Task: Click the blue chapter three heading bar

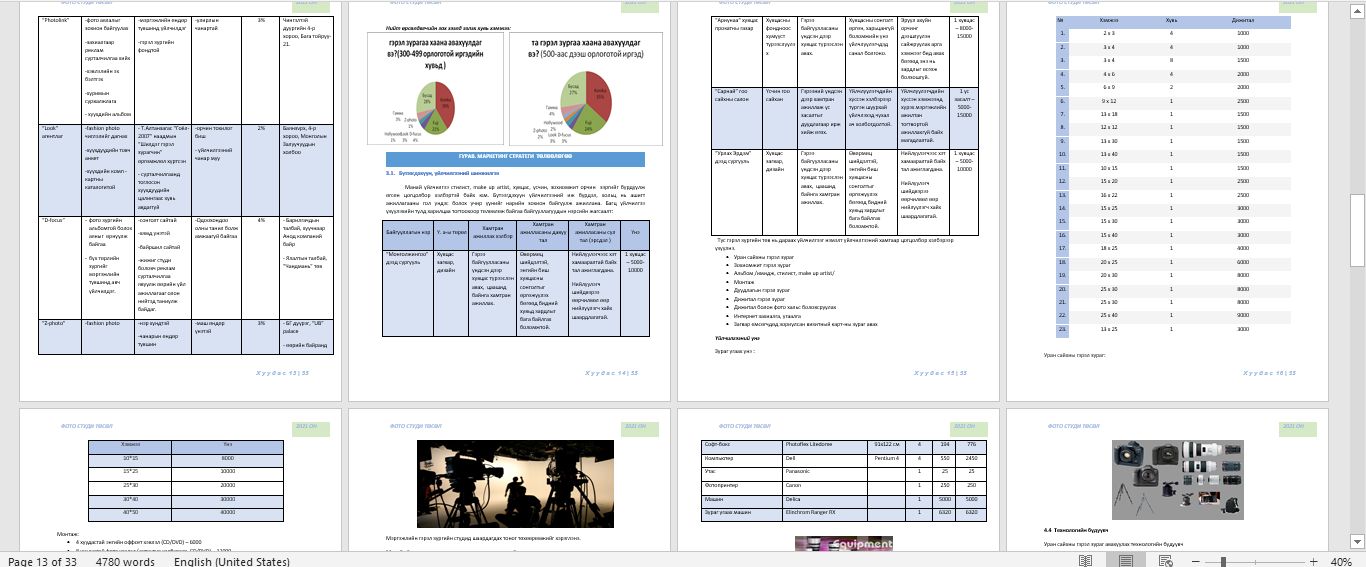Action: click(x=515, y=158)
